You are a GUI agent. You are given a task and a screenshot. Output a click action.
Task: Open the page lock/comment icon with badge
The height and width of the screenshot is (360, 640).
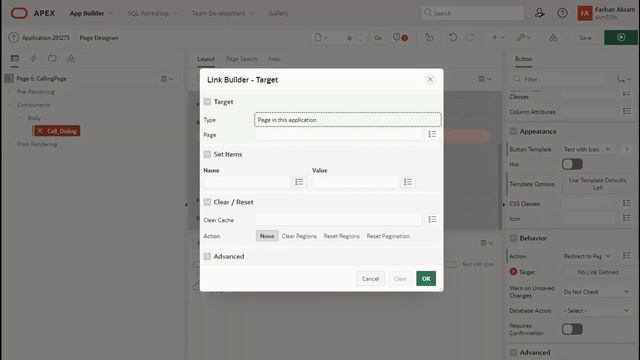(x=400, y=38)
